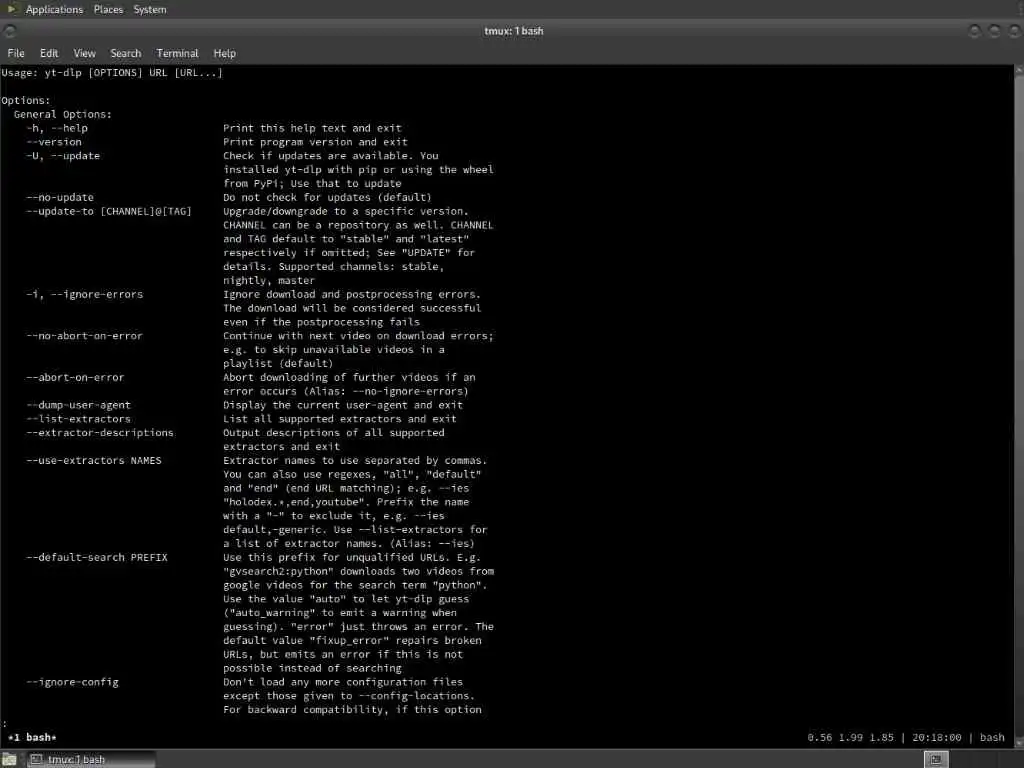Click the workspace switcher icon in bottom panel
Image resolution: width=1024 pixels, height=768 pixels.
click(936, 759)
